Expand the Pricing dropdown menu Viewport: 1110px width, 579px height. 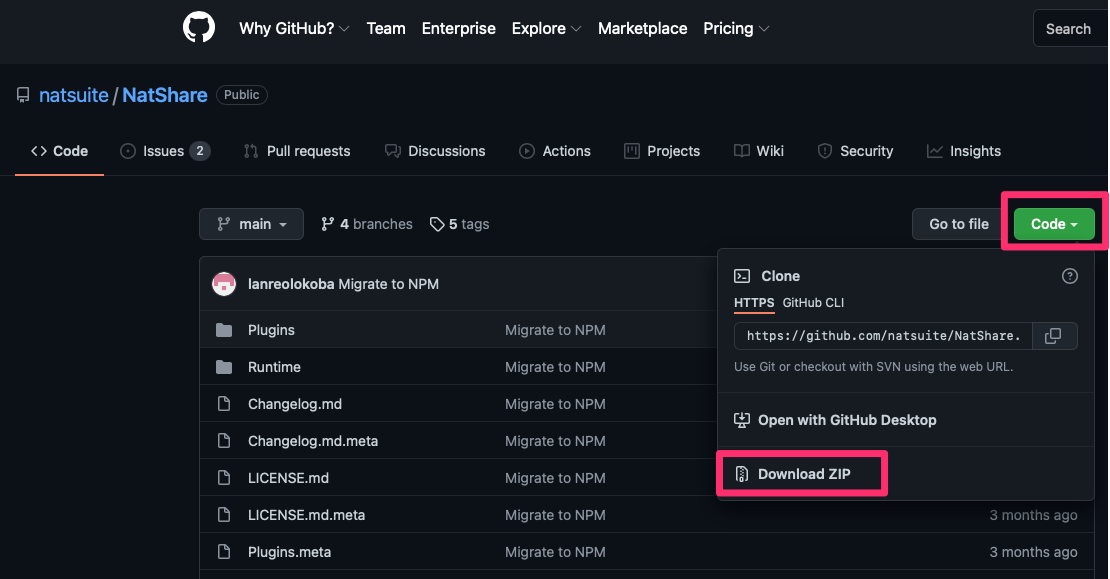coord(736,28)
